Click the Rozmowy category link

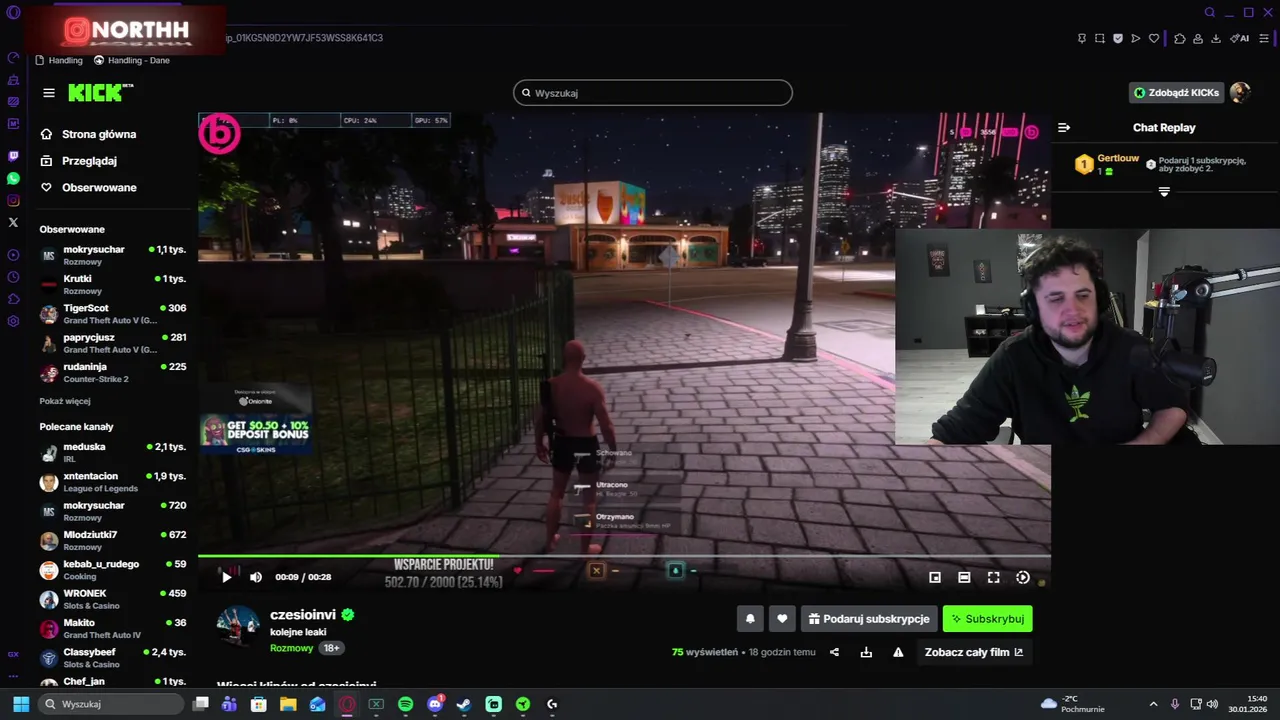(291, 648)
